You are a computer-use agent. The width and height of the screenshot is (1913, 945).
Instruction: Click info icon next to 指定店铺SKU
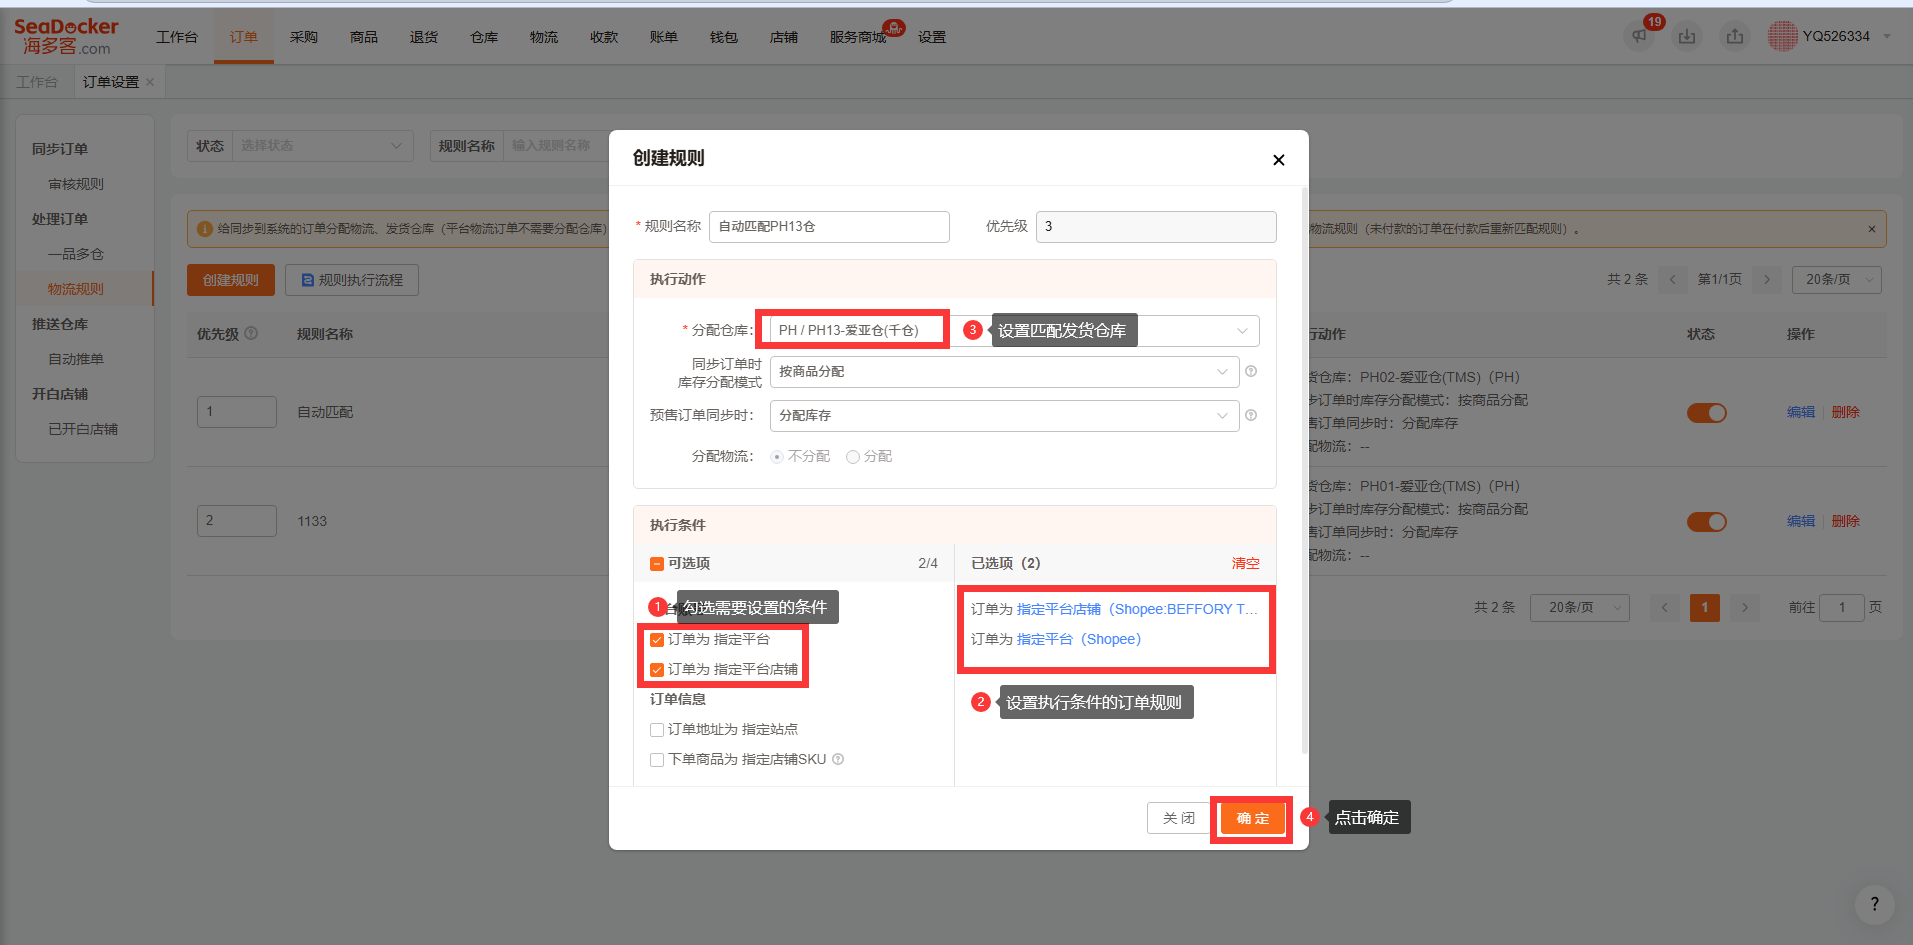pos(838,759)
